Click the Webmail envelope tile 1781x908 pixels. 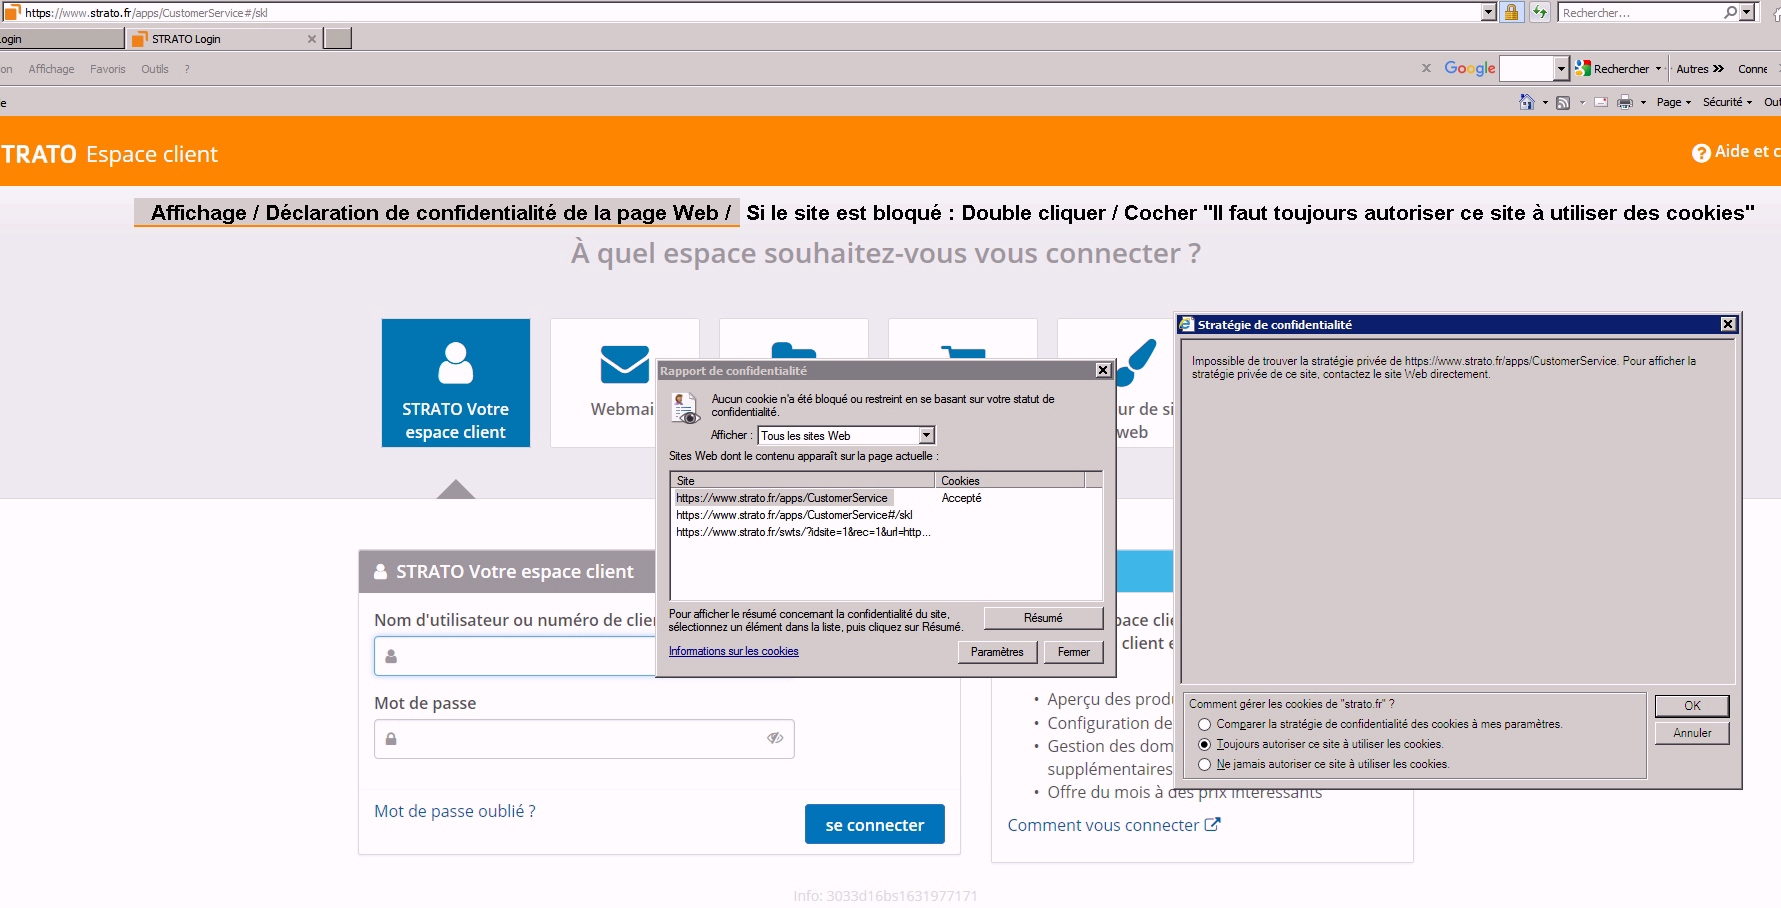(624, 383)
